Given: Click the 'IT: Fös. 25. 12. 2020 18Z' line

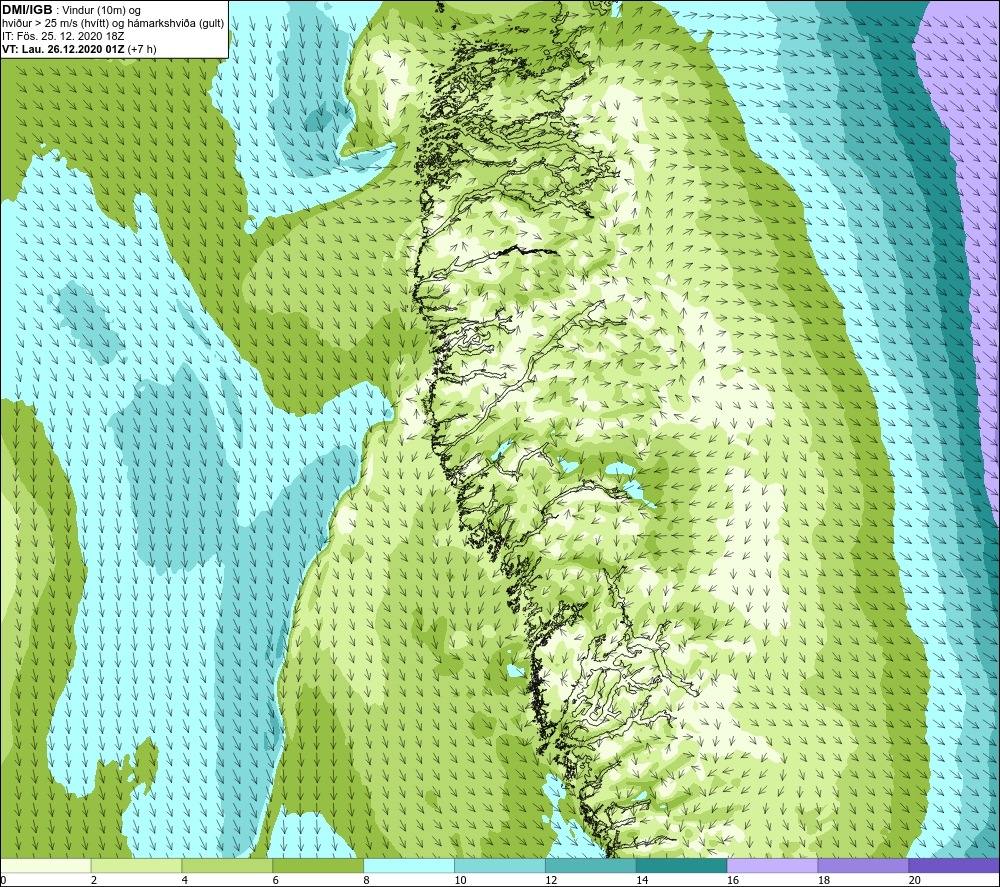Looking at the screenshot, I should click(x=63, y=36).
